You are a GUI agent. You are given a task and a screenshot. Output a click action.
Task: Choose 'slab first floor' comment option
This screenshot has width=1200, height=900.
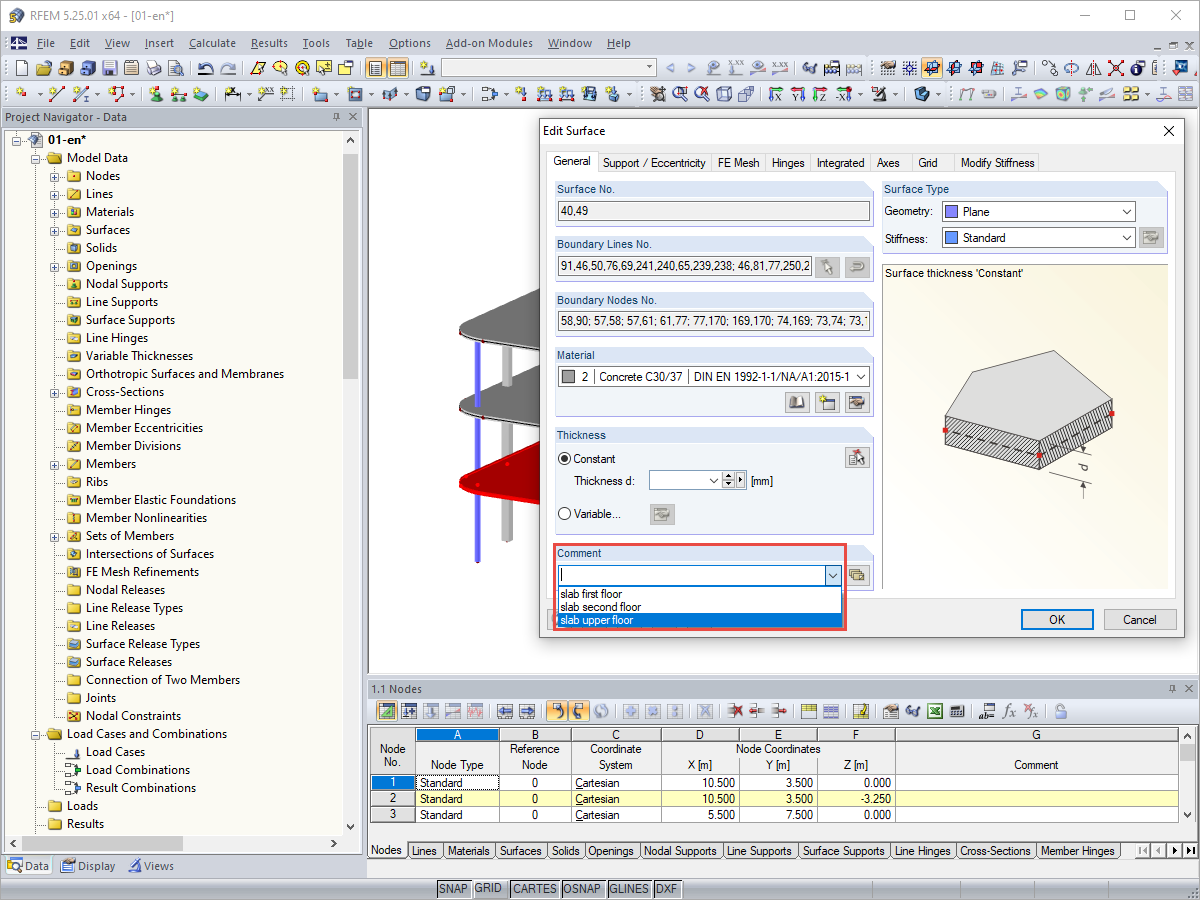click(700, 594)
